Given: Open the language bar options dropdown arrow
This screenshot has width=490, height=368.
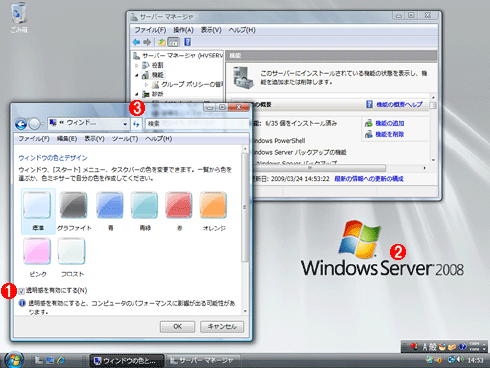Looking at the screenshot, I should [x=484, y=349].
